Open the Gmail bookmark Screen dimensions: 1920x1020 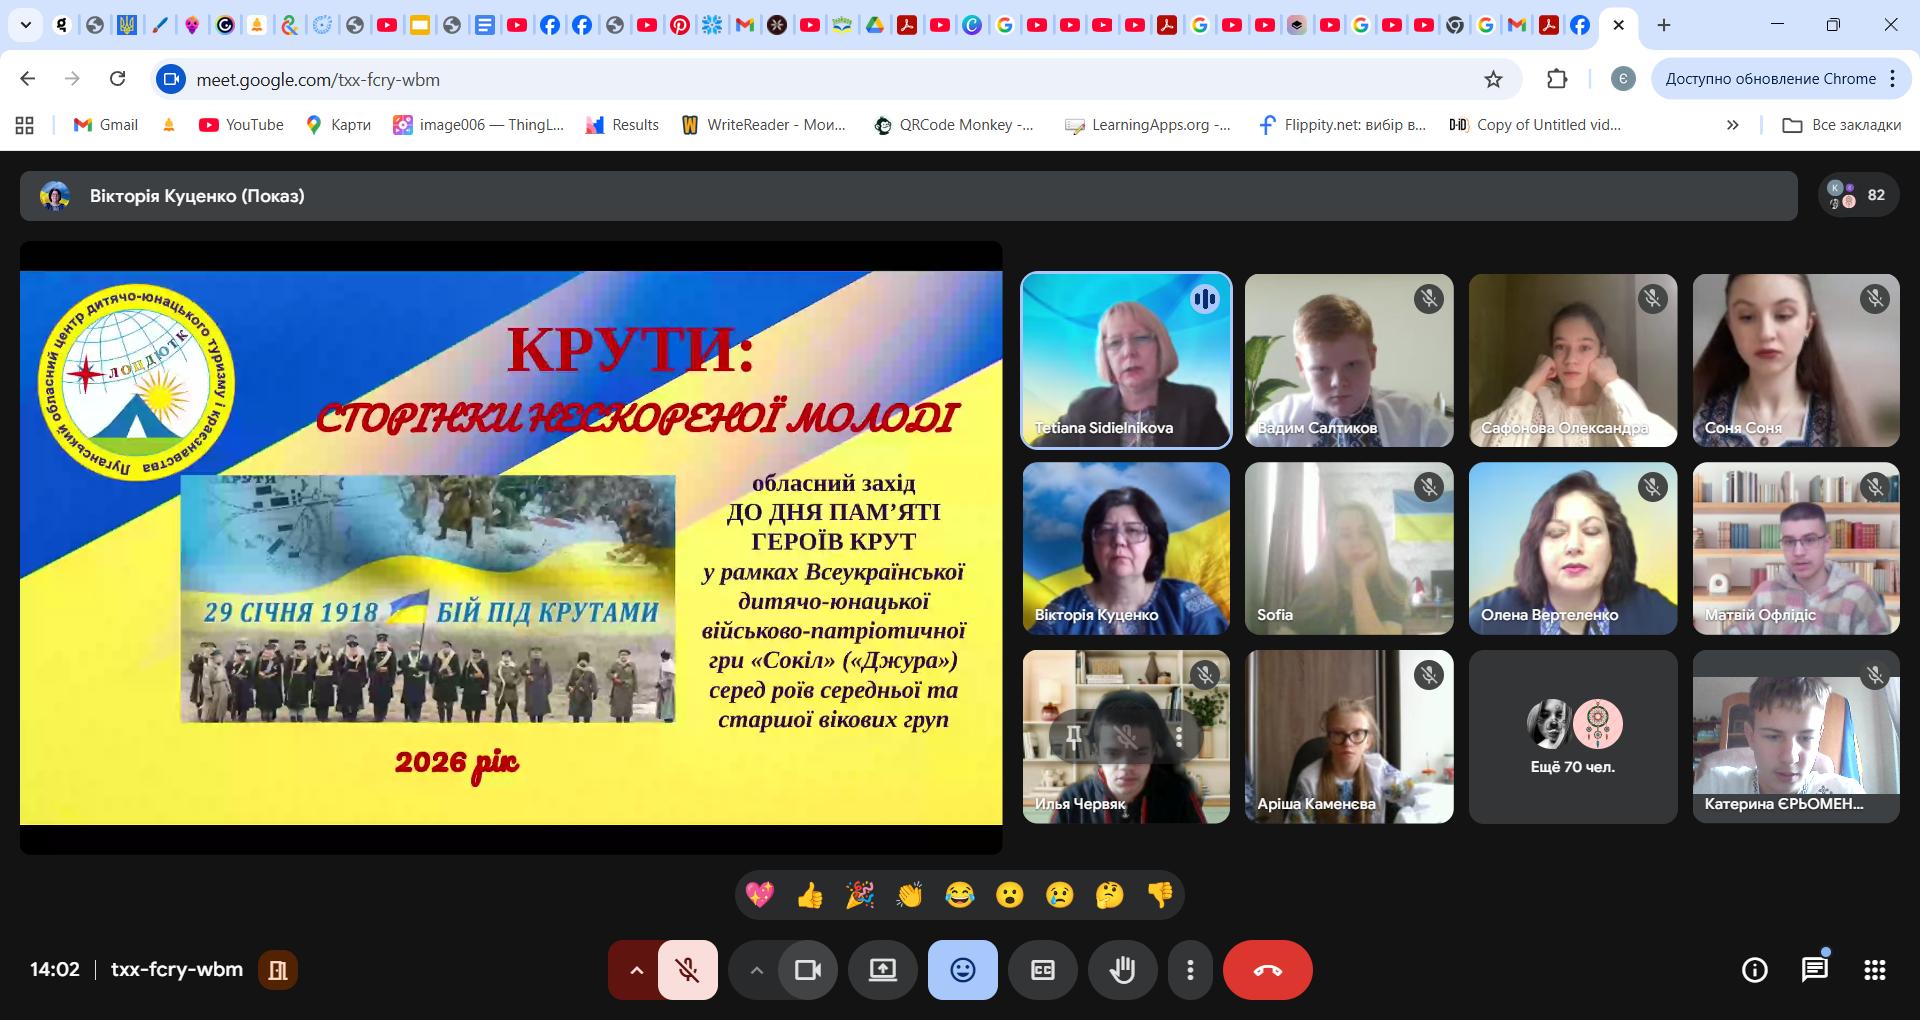point(106,125)
